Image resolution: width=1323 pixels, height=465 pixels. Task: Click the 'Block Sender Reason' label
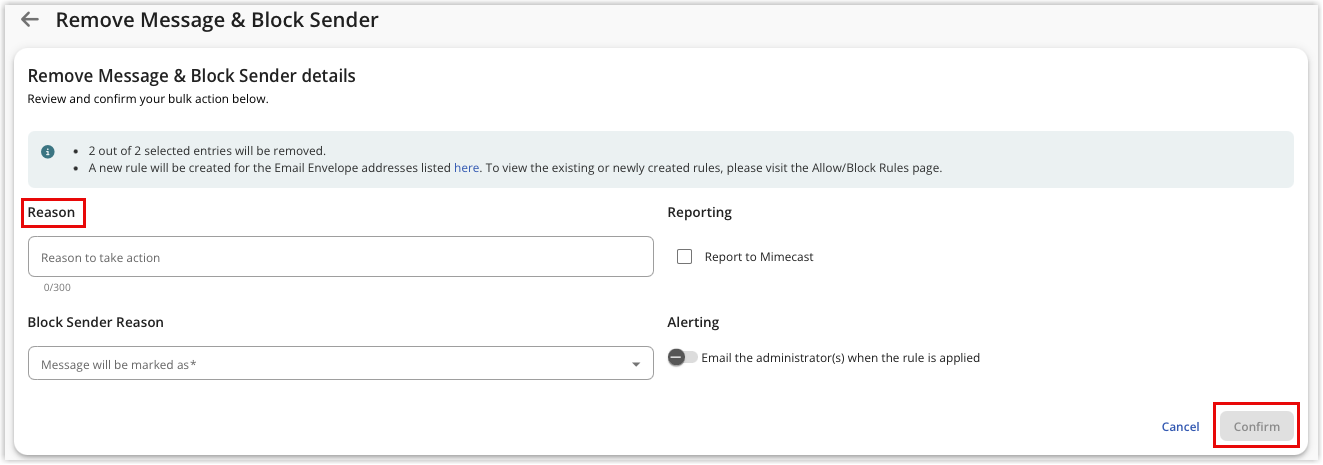point(96,322)
